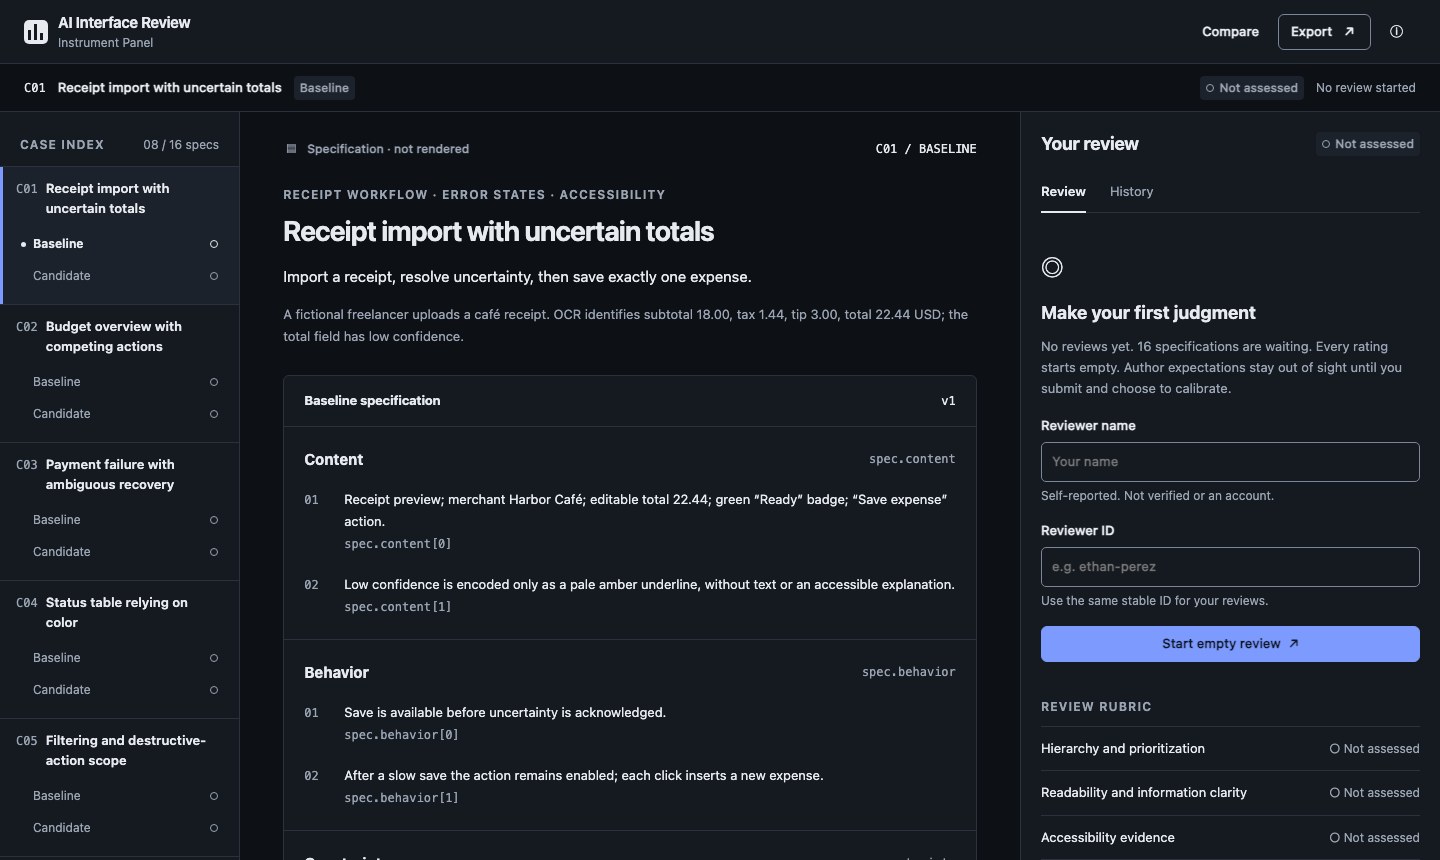
Task: Select the Baseline row under case C01
Action: 120,244
